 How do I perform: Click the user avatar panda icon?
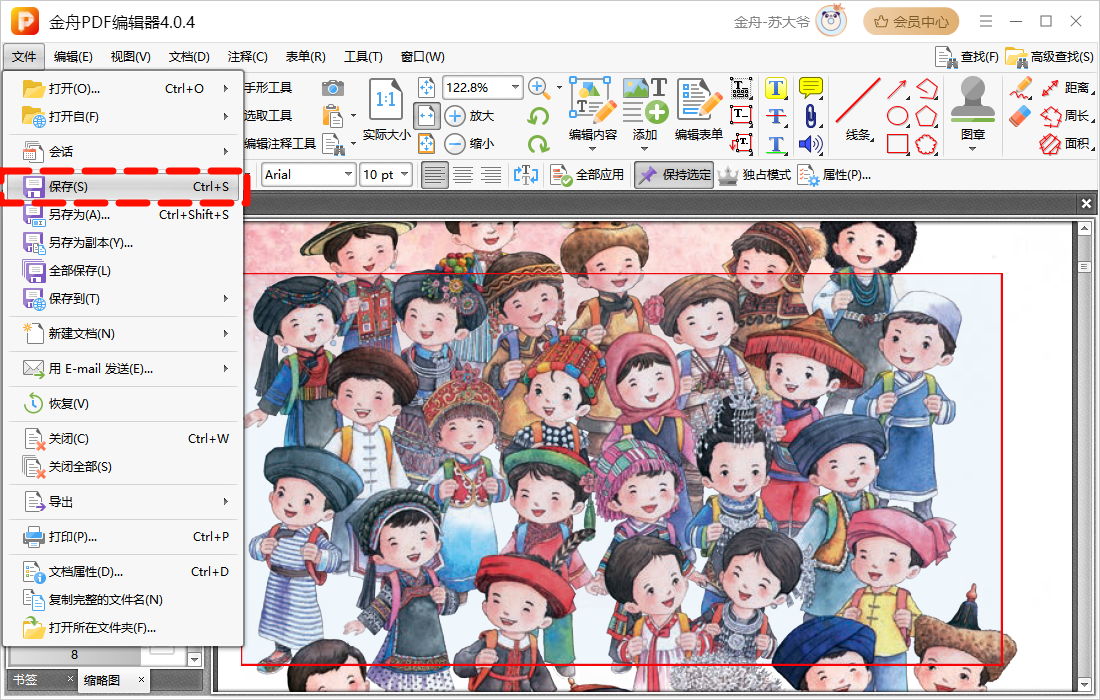click(832, 21)
